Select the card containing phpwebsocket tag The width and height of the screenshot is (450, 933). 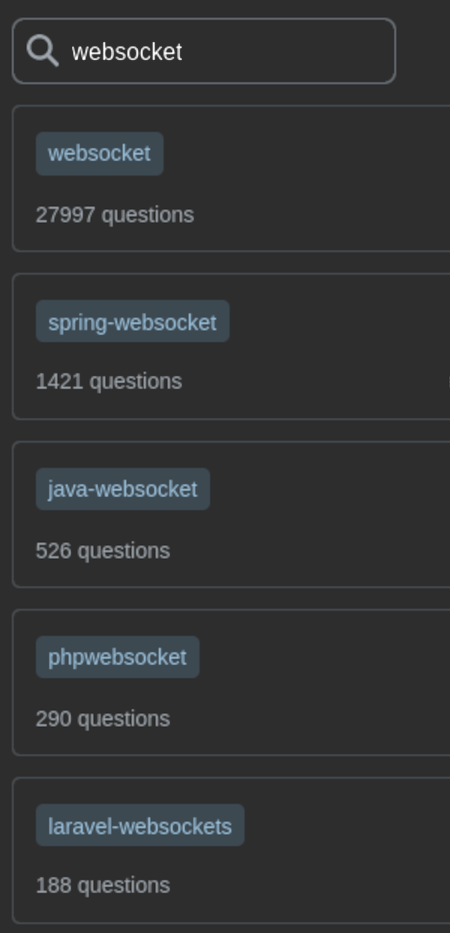(x=231, y=682)
